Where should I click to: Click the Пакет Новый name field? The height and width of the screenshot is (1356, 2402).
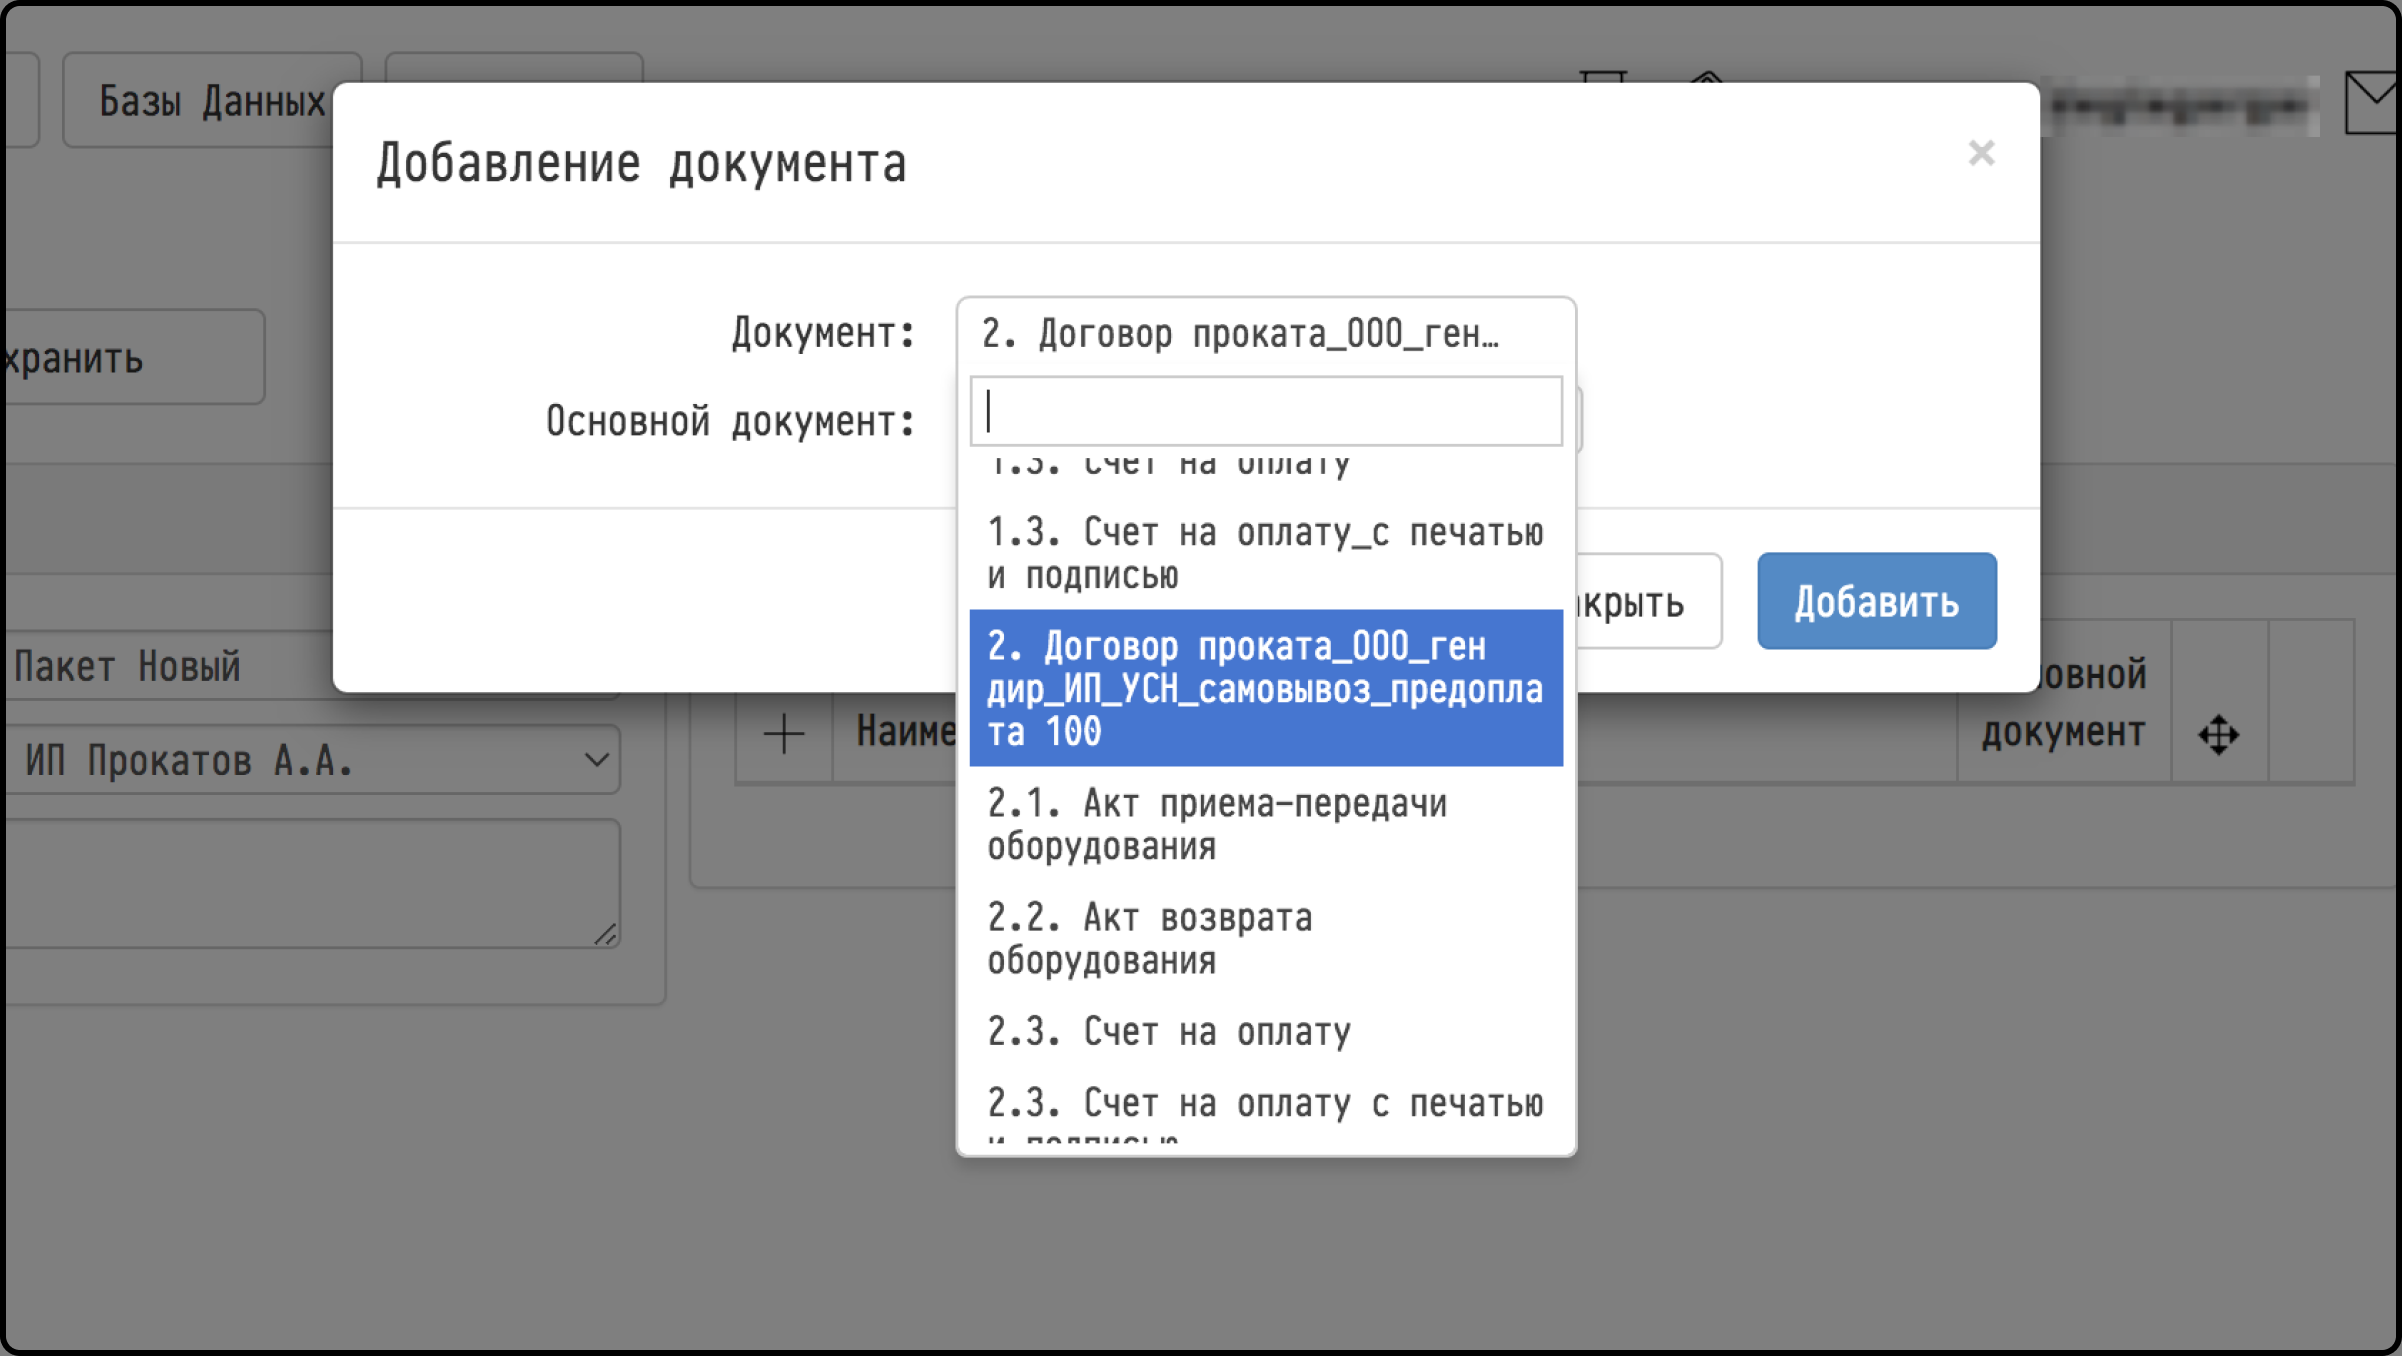point(170,665)
